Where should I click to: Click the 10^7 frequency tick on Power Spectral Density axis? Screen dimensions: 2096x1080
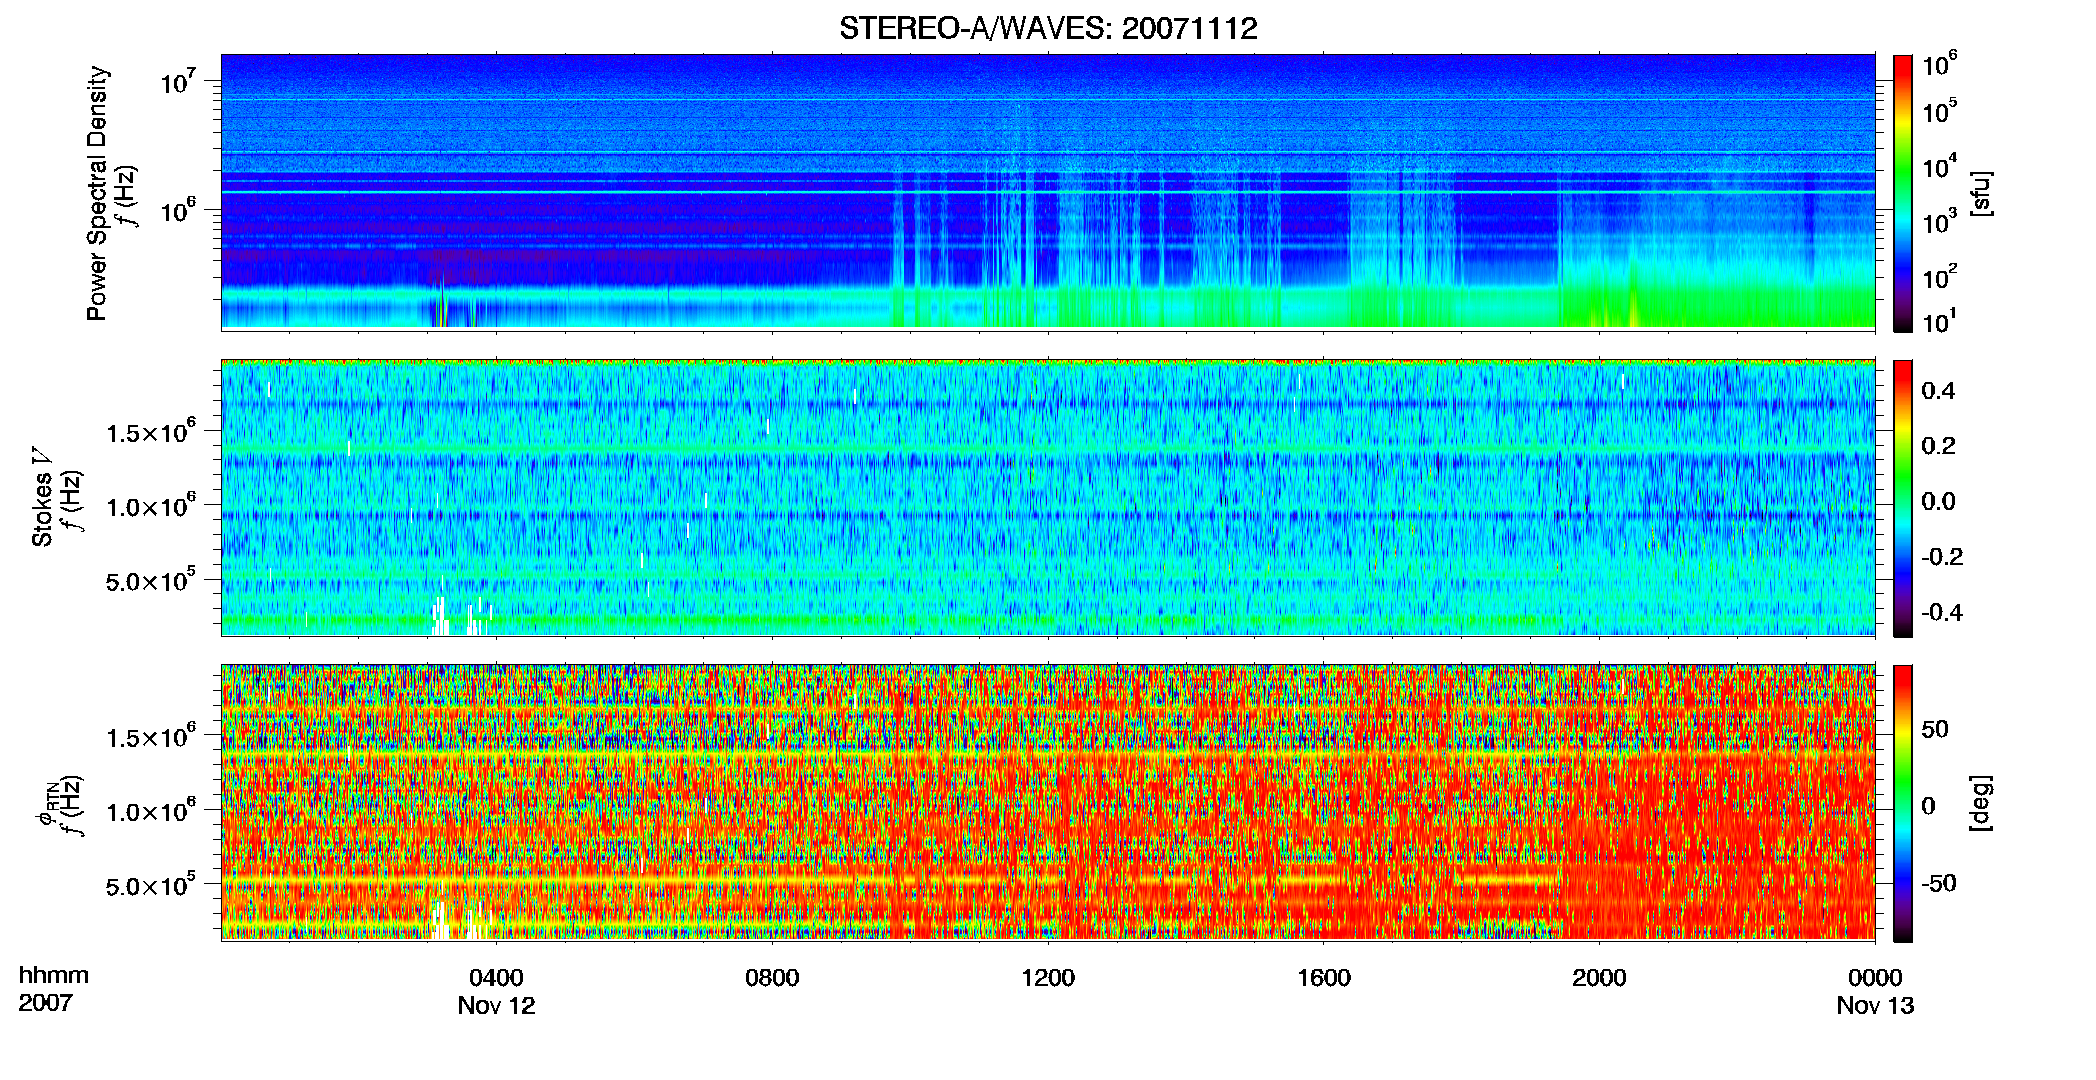pos(176,81)
